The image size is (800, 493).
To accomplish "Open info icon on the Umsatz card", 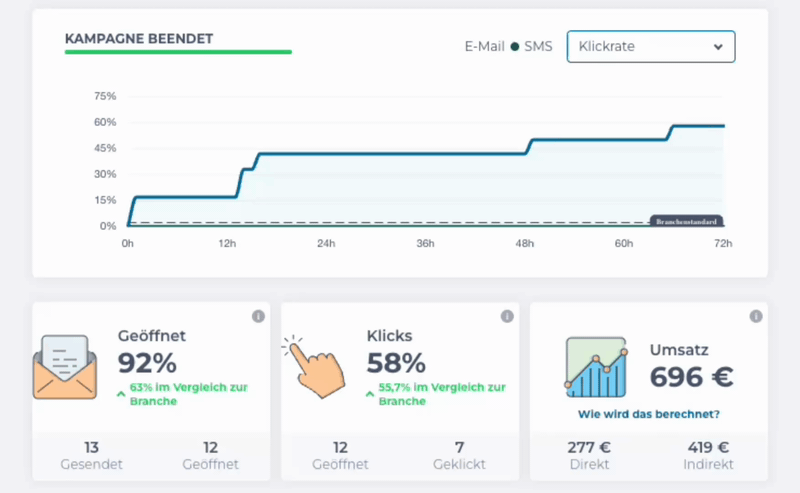I will (x=755, y=316).
